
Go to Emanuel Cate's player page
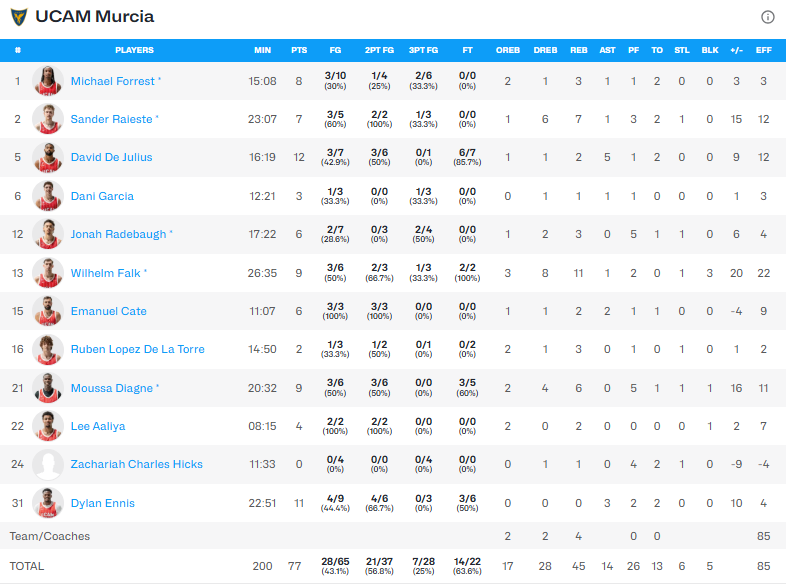pos(108,311)
